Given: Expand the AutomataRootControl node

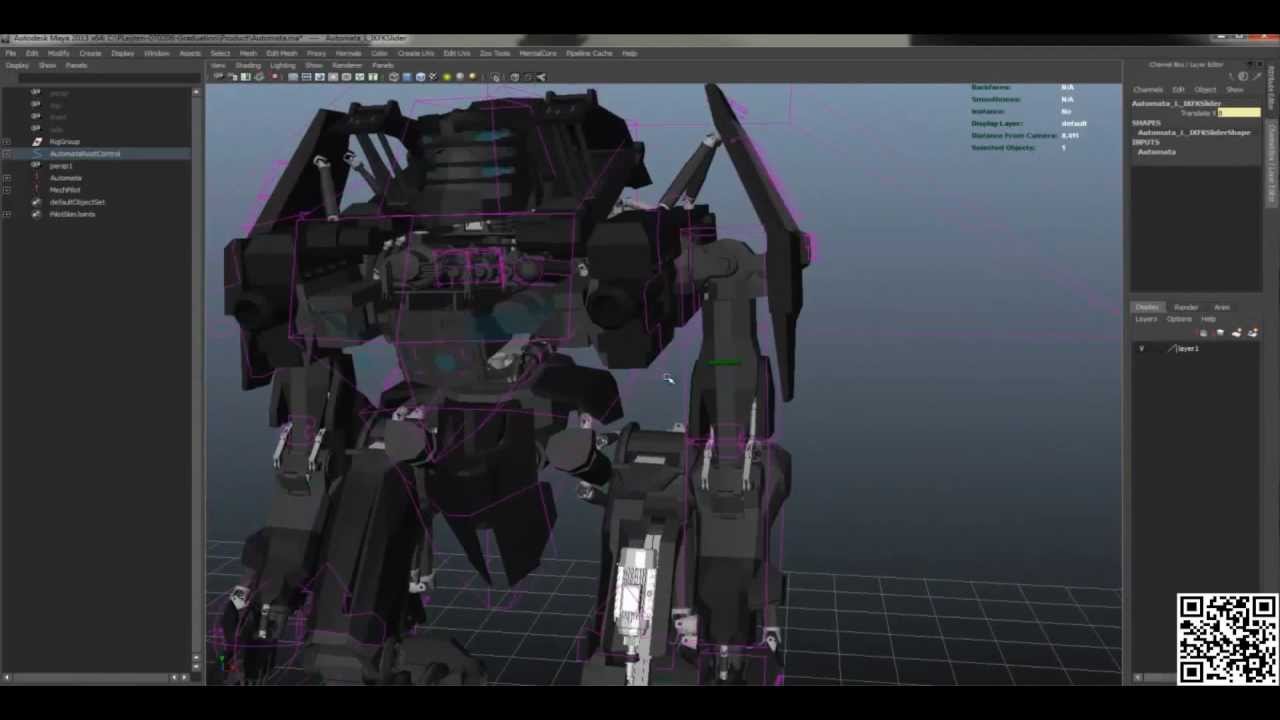Looking at the screenshot, I should pyautogui.click(x=7, y=153).
